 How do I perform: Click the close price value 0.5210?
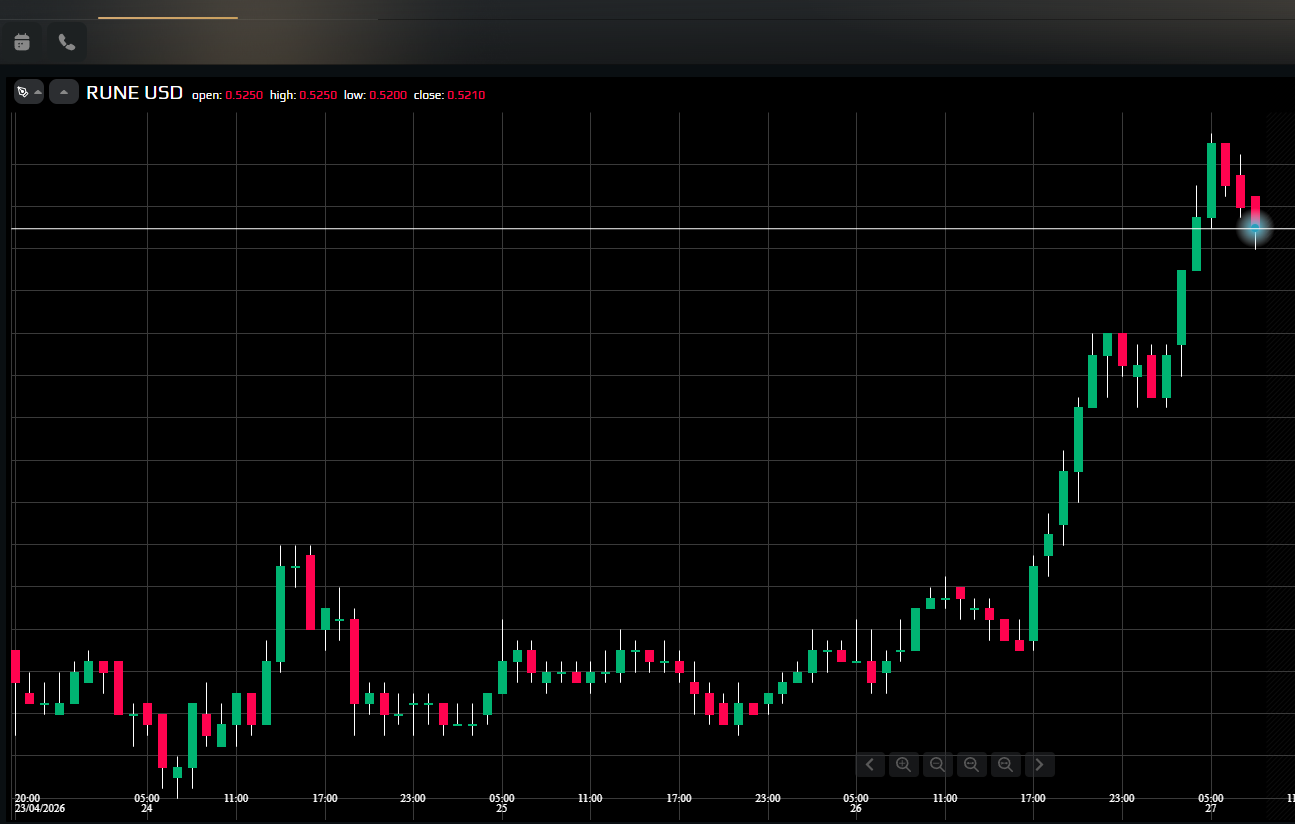pos(466,95)
